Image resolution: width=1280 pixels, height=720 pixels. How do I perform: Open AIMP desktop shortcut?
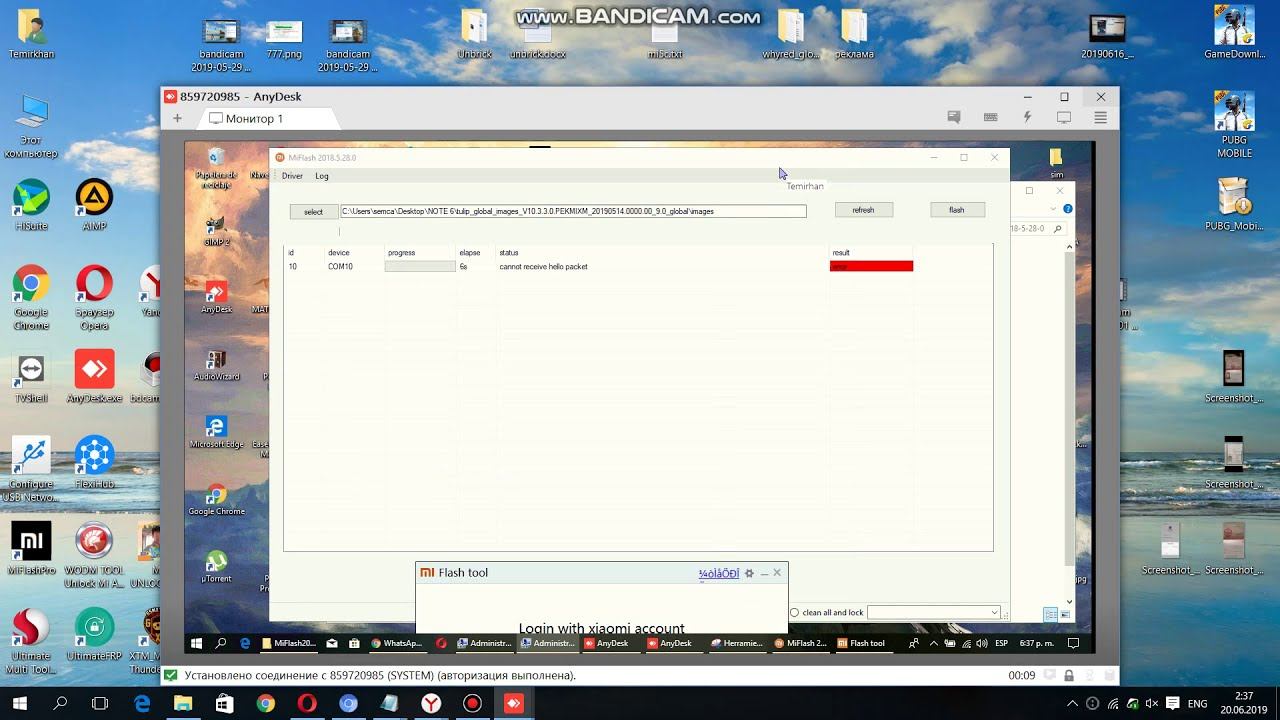pos(94,204)
